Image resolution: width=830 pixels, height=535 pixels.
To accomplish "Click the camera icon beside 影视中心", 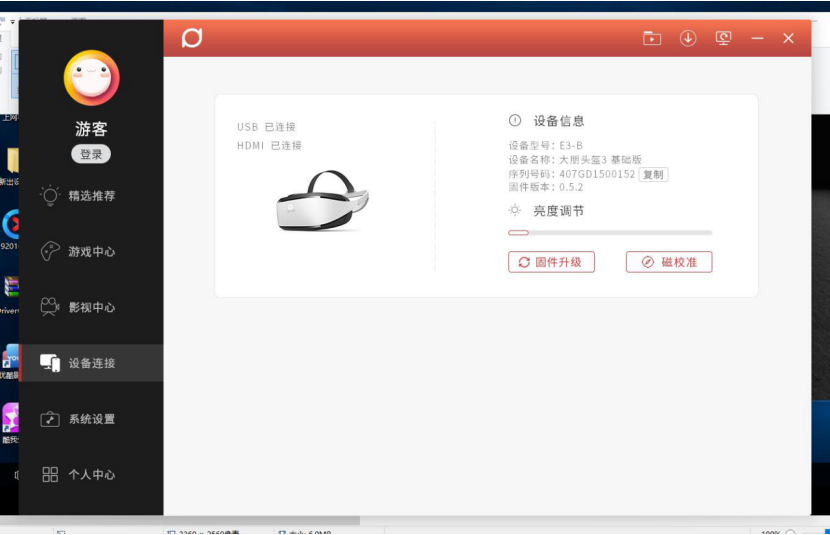I will coord(50,307).
